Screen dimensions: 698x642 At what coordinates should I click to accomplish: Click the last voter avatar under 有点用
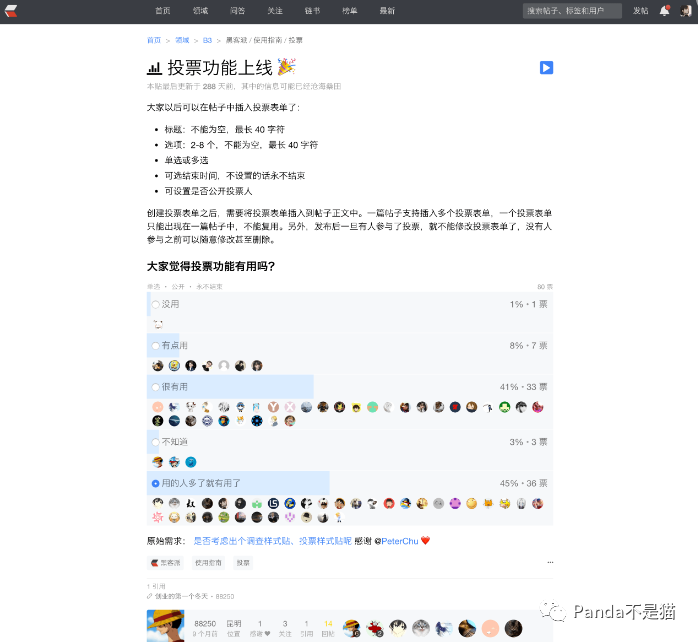click(257, 366)
